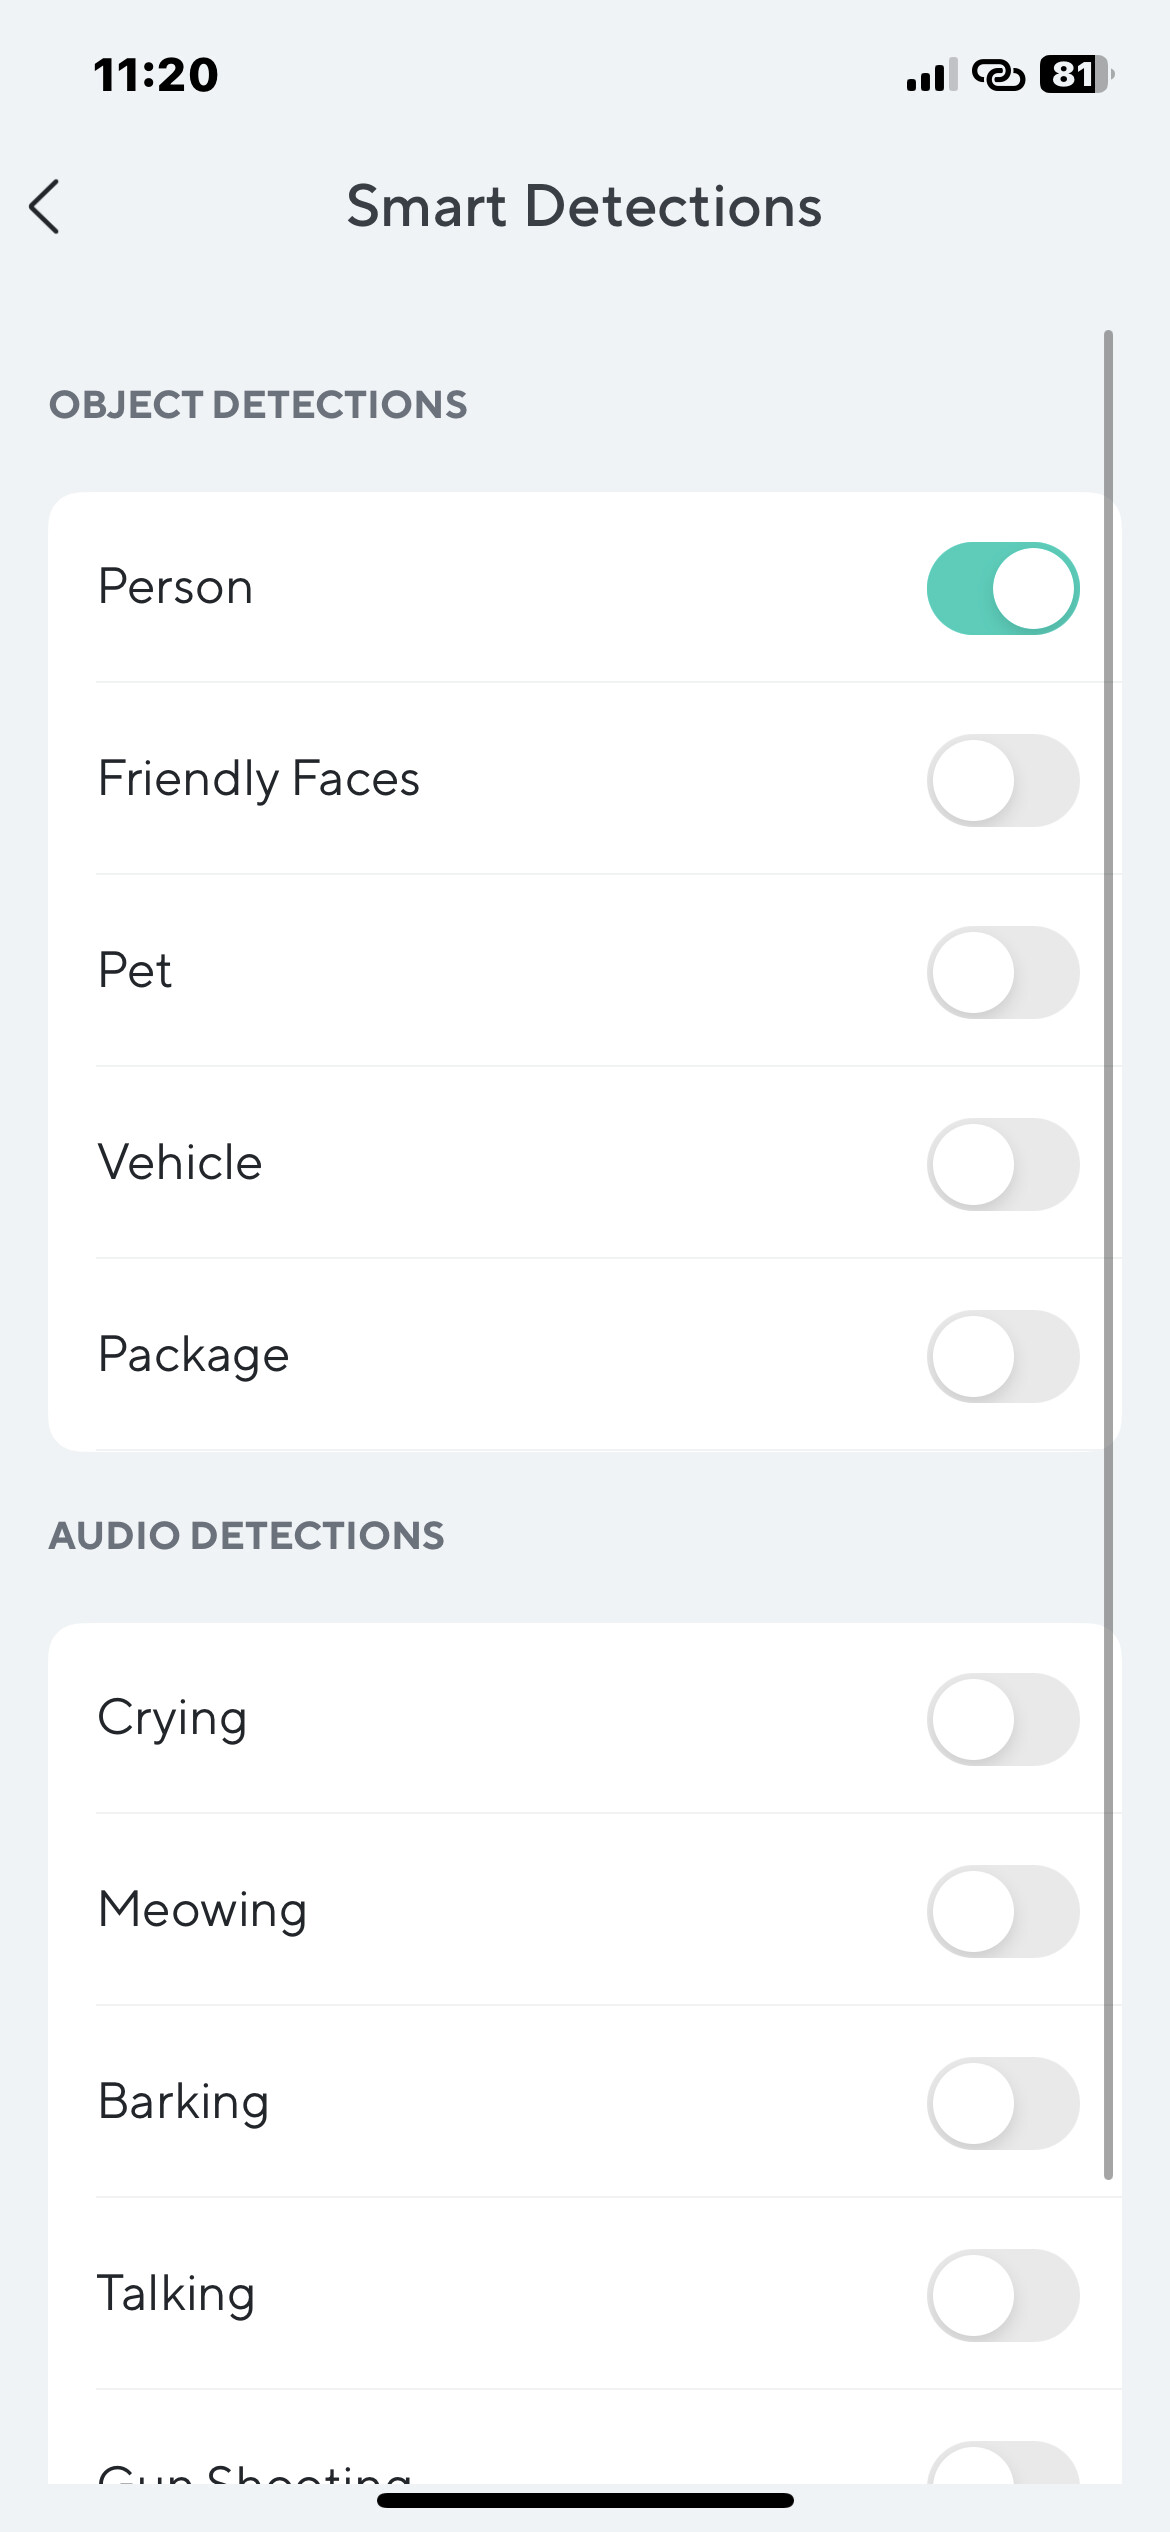Tap the Audio Detections section header
Viewport: 1170px width, 2532px height.
point(247,1536)
